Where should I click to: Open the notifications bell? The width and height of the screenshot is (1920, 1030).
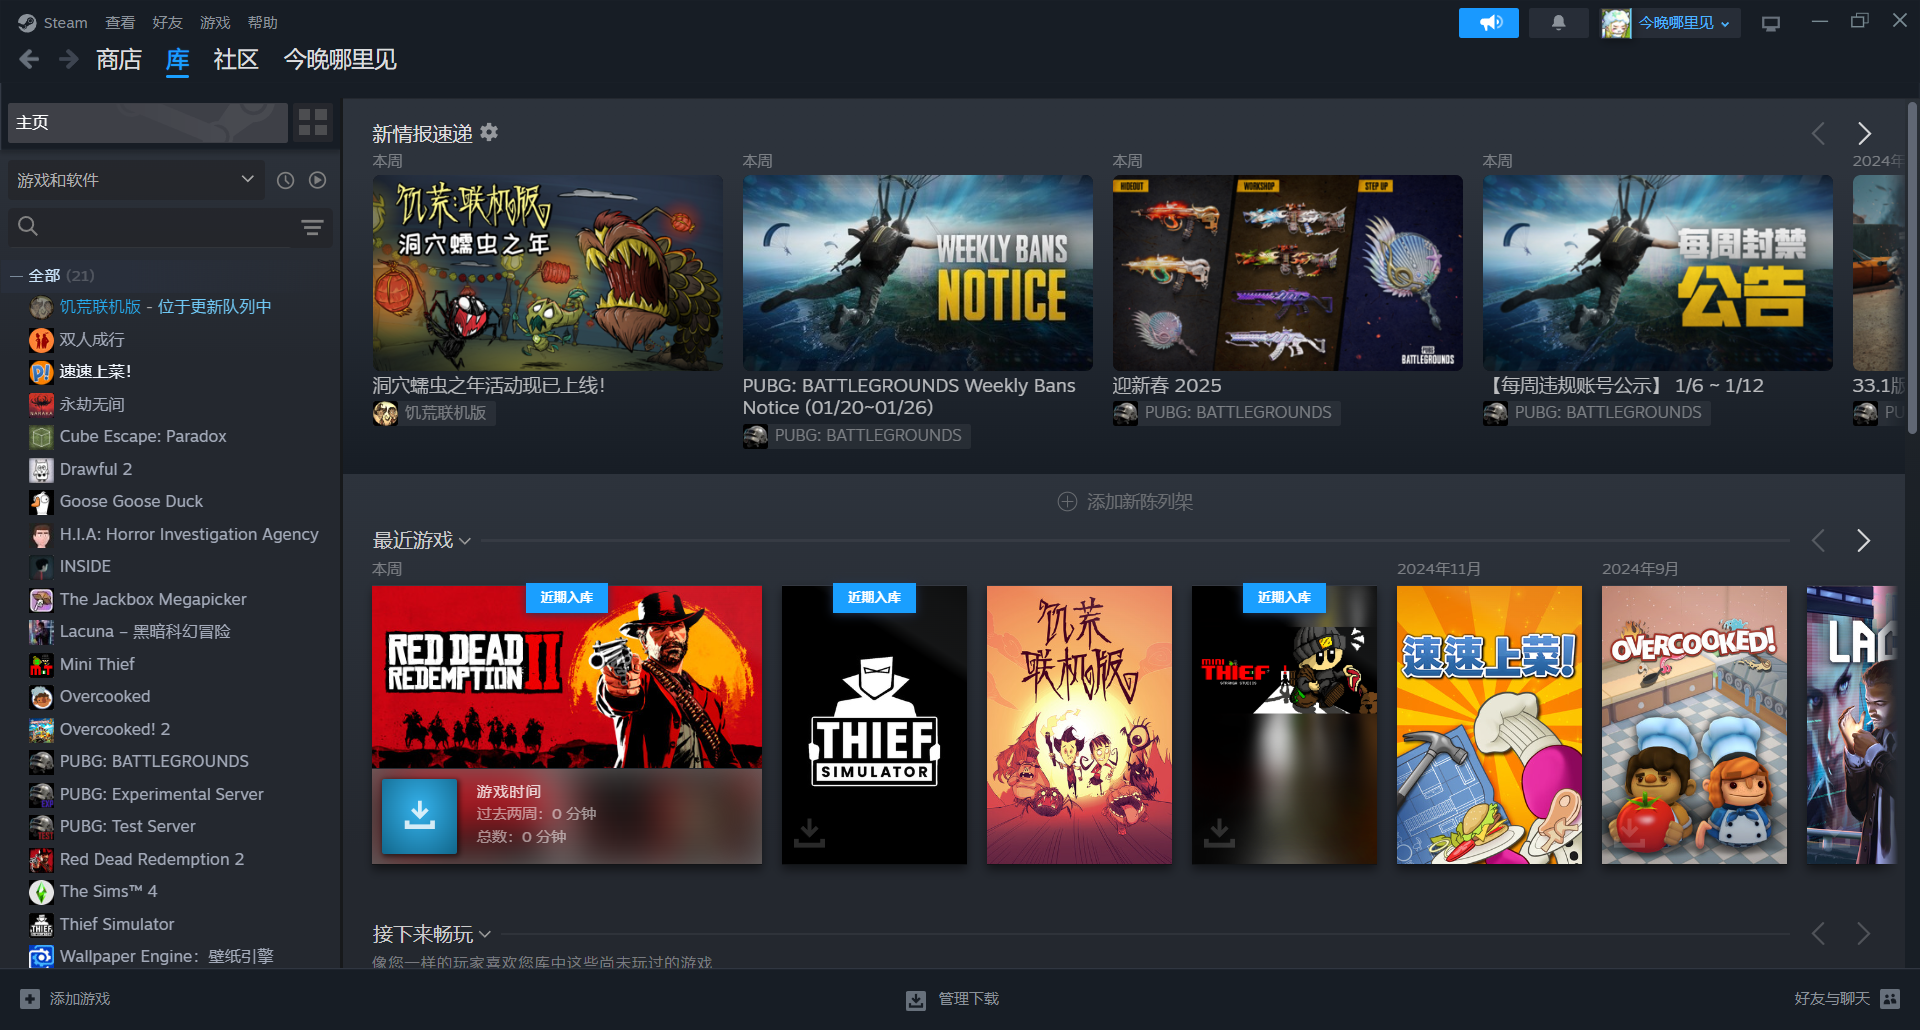1558,23
